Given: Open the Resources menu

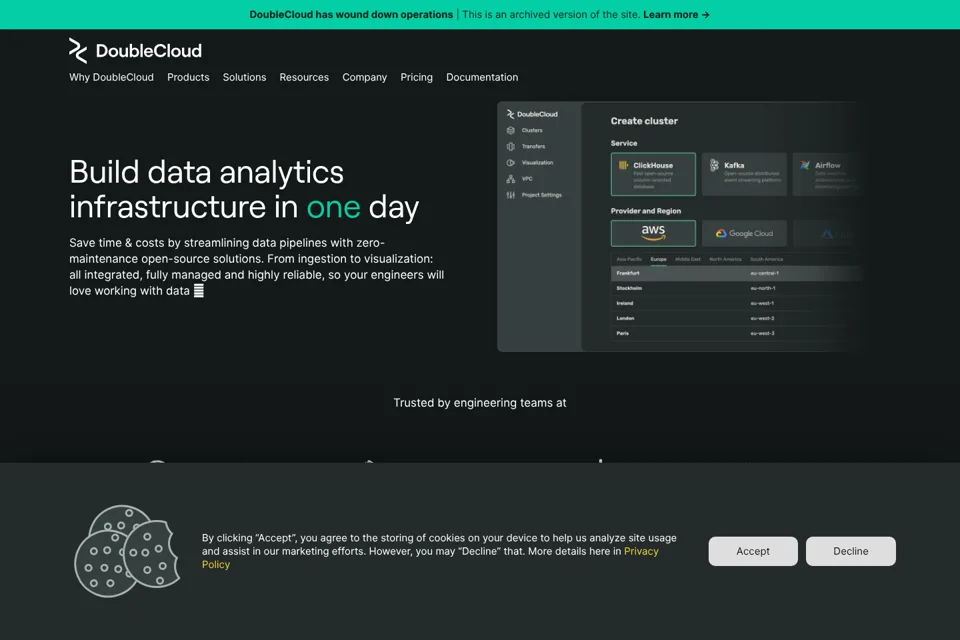Looking at the screenshot, I should pyautogui.click(x=304, y=77).
